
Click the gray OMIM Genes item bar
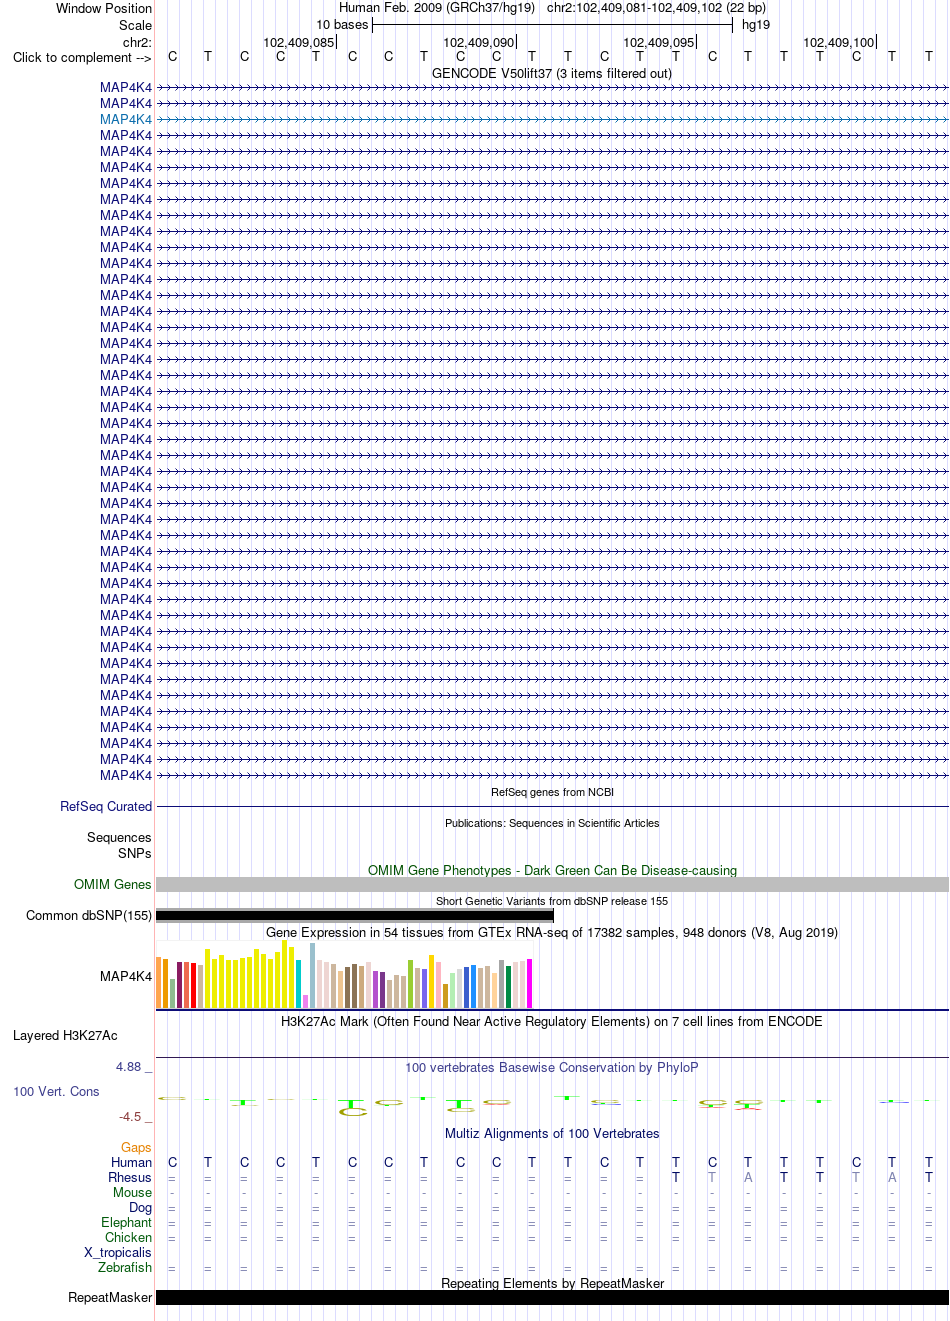[x=552, y=885]
